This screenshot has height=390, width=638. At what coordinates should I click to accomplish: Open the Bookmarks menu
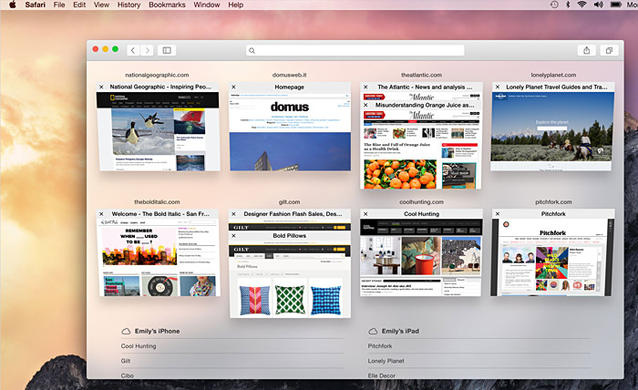[x=167, y=5]
